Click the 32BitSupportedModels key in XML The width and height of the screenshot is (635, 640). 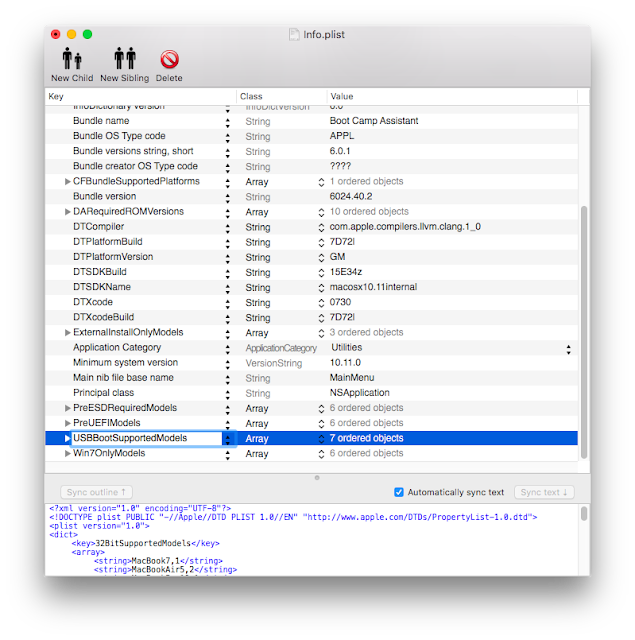click(143, 543)
